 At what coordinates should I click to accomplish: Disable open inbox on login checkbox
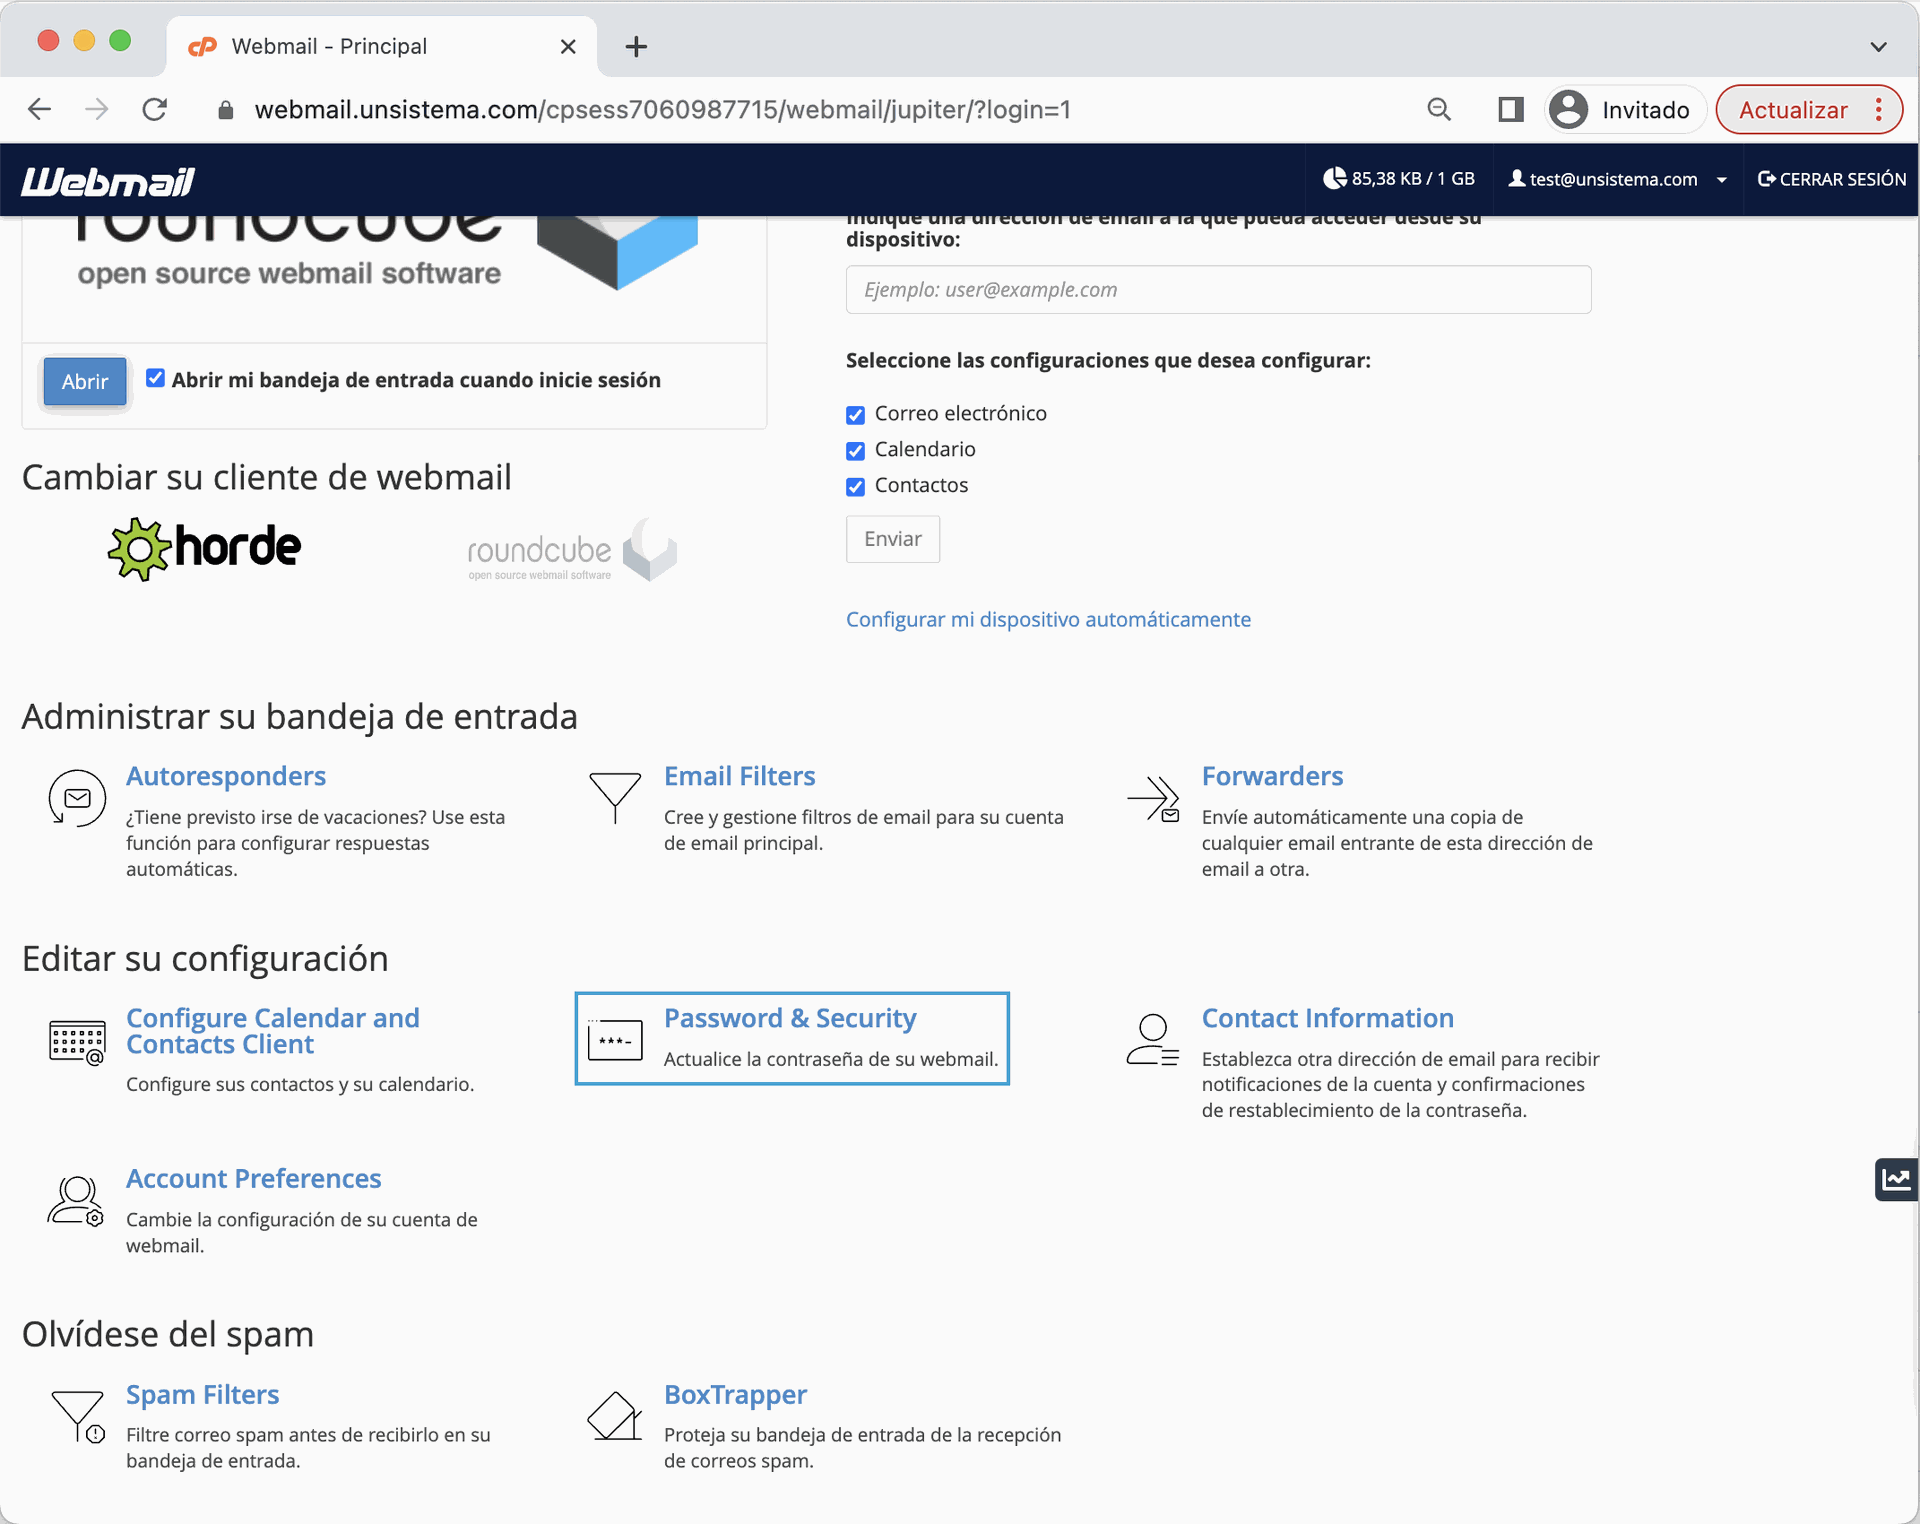155,378
